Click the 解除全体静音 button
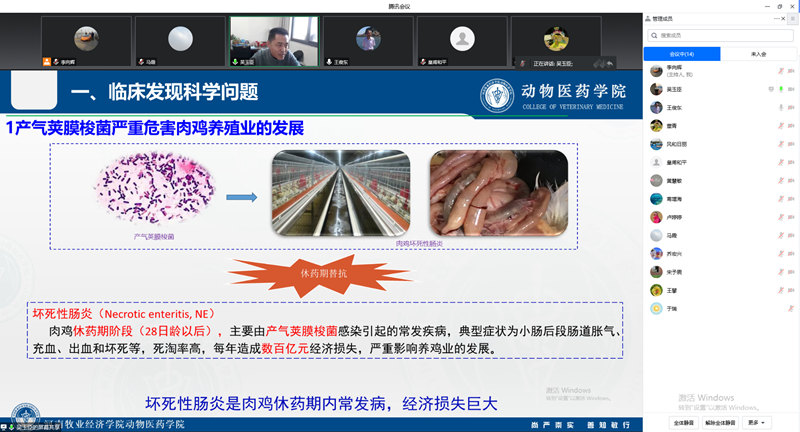Screen dimensions: 800x432 [722, 423]
